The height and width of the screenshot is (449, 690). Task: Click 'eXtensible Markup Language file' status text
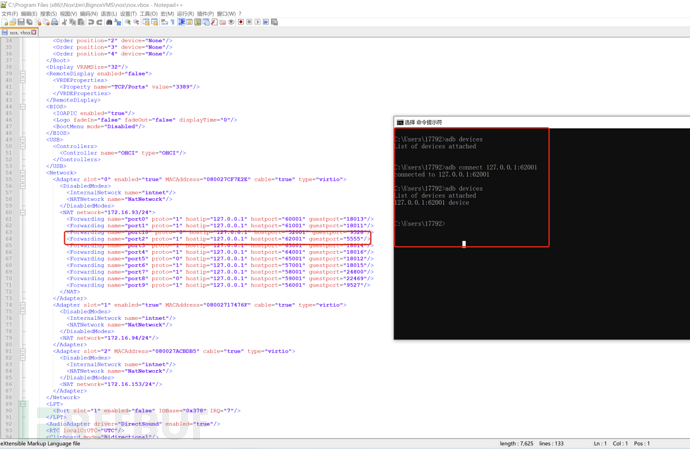40,443
